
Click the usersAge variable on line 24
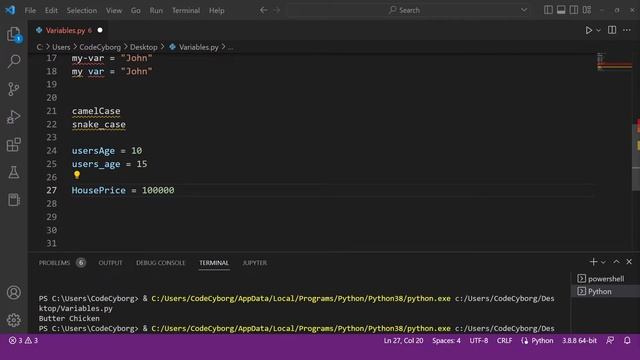point(93,151)
